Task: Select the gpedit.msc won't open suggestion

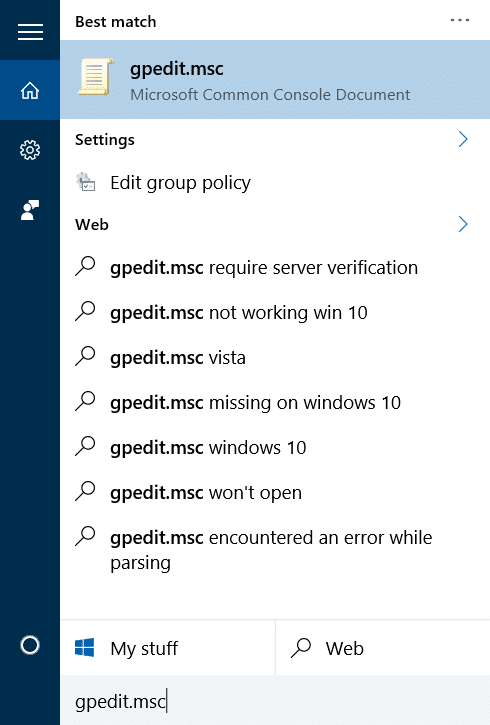Action: (275, 492)
